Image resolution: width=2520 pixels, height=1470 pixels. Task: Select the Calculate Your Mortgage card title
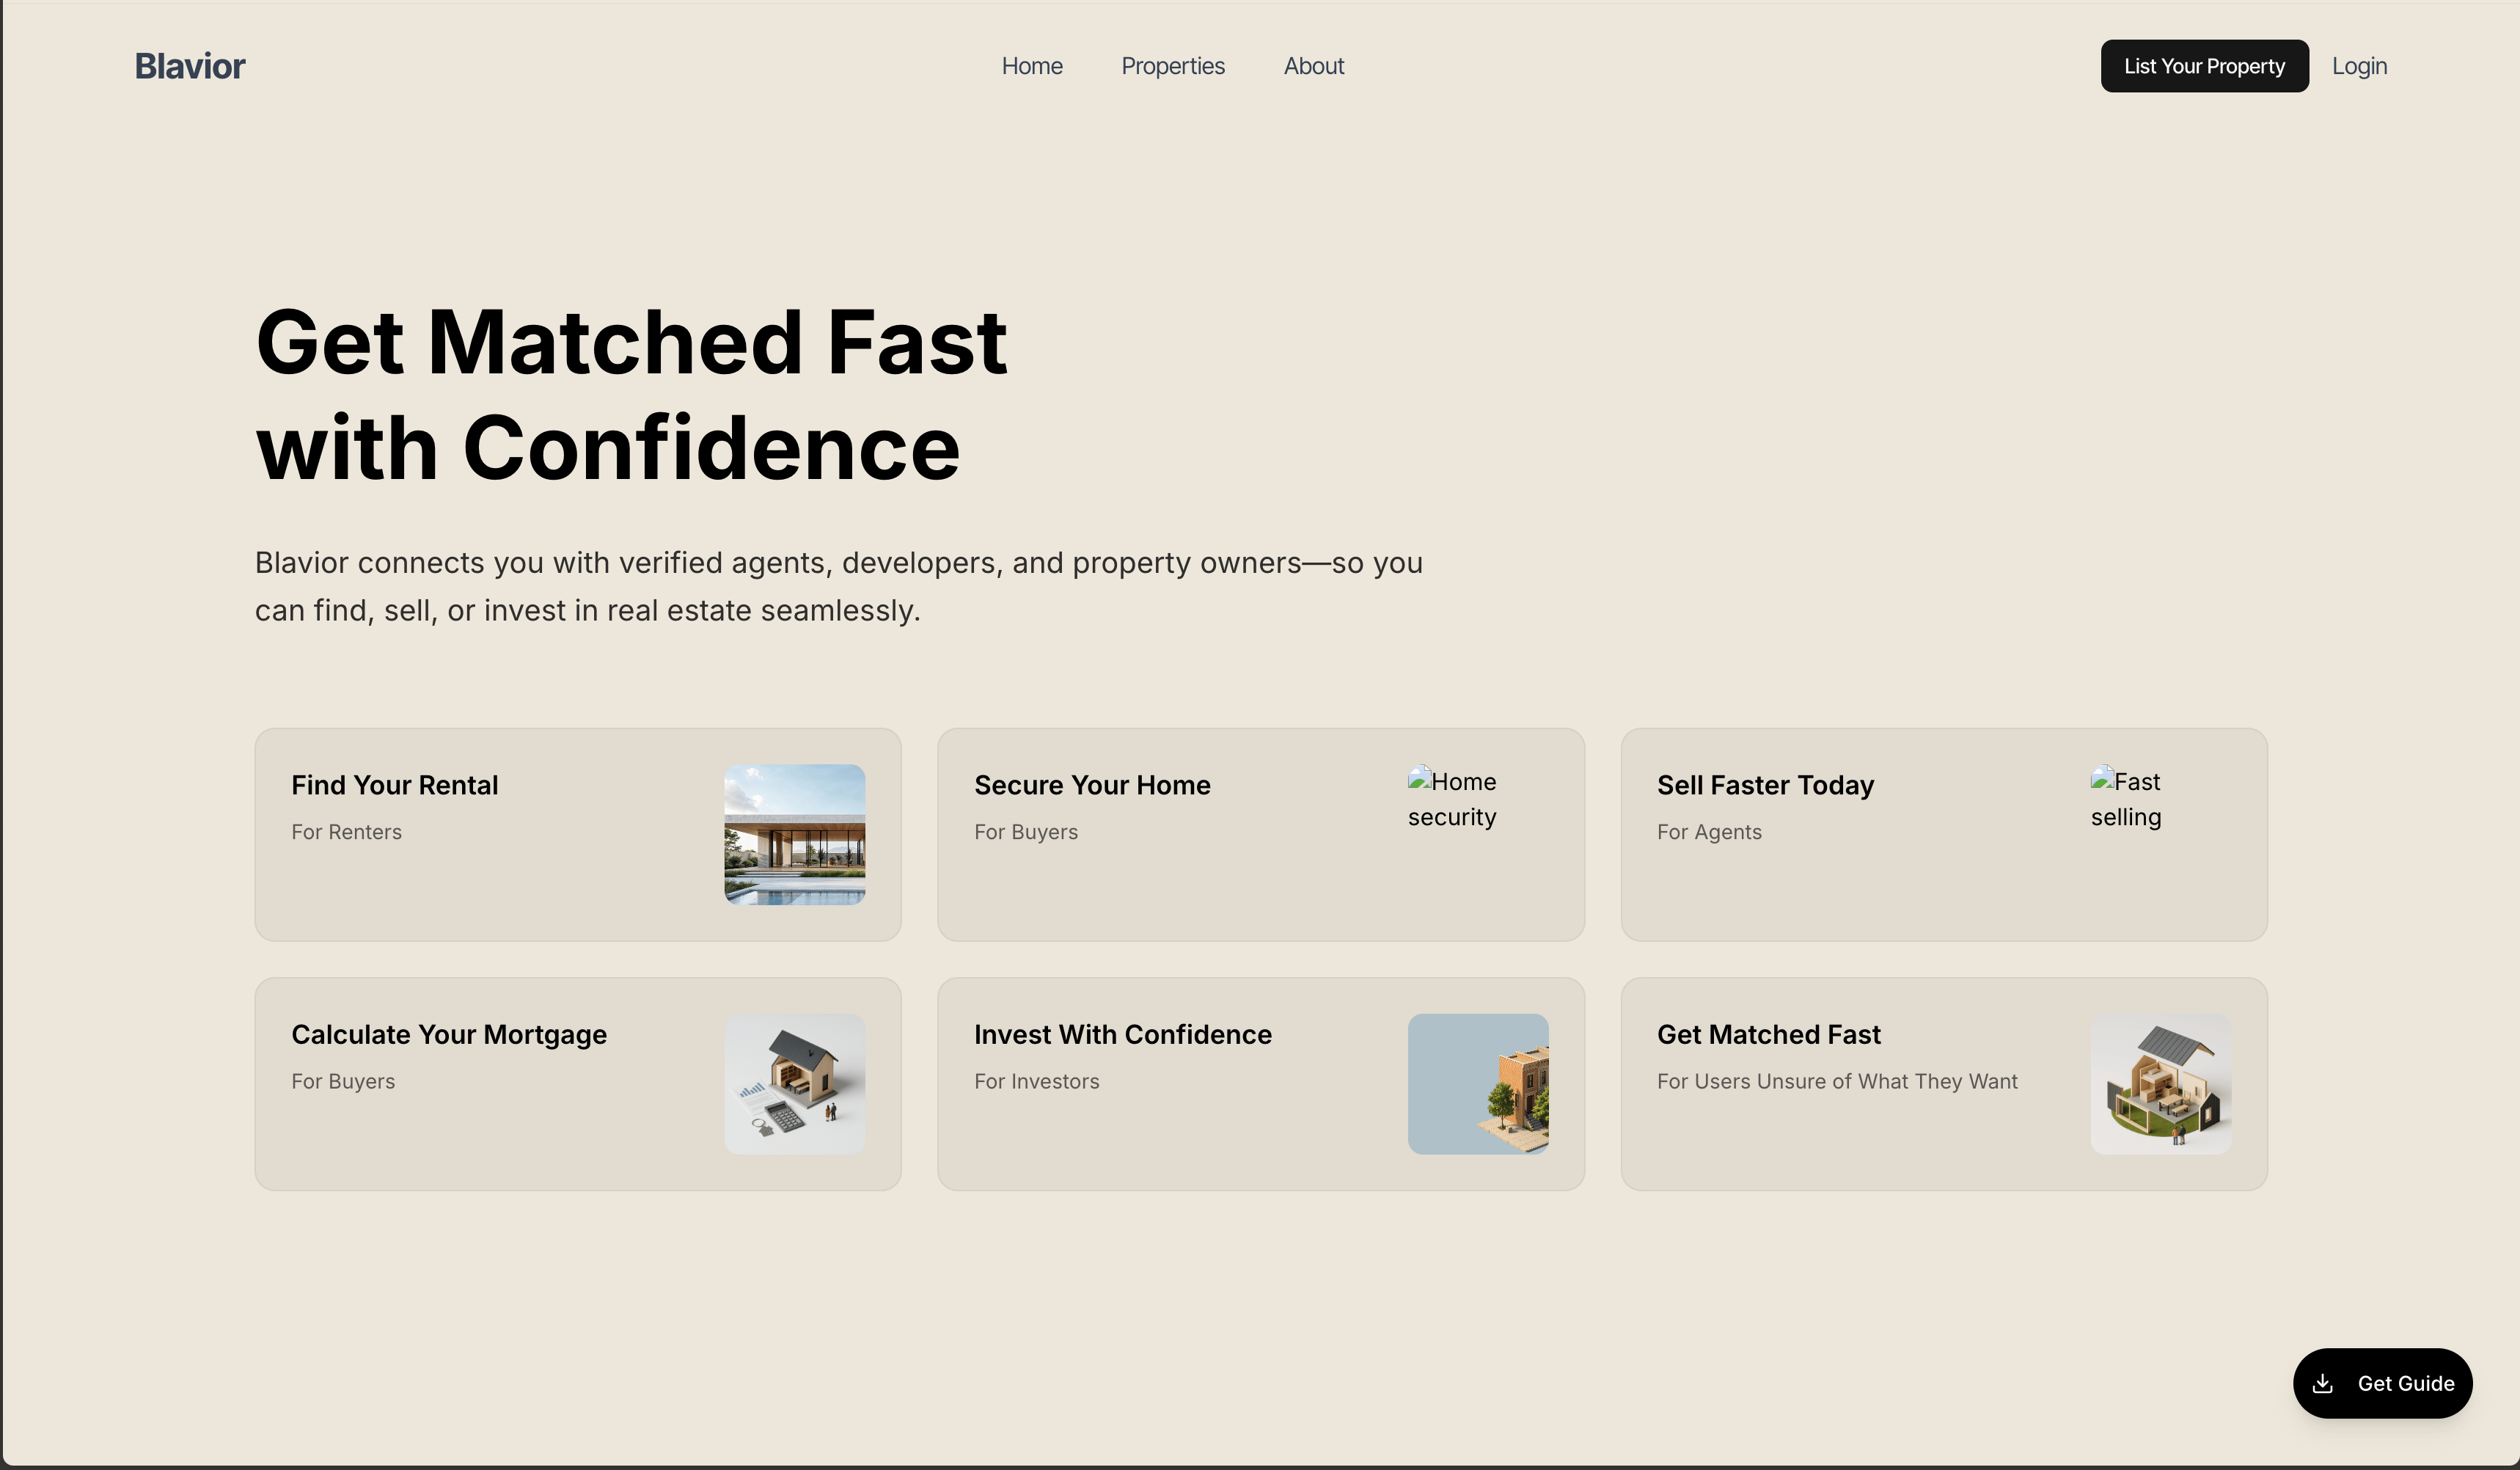point(449,1034)
